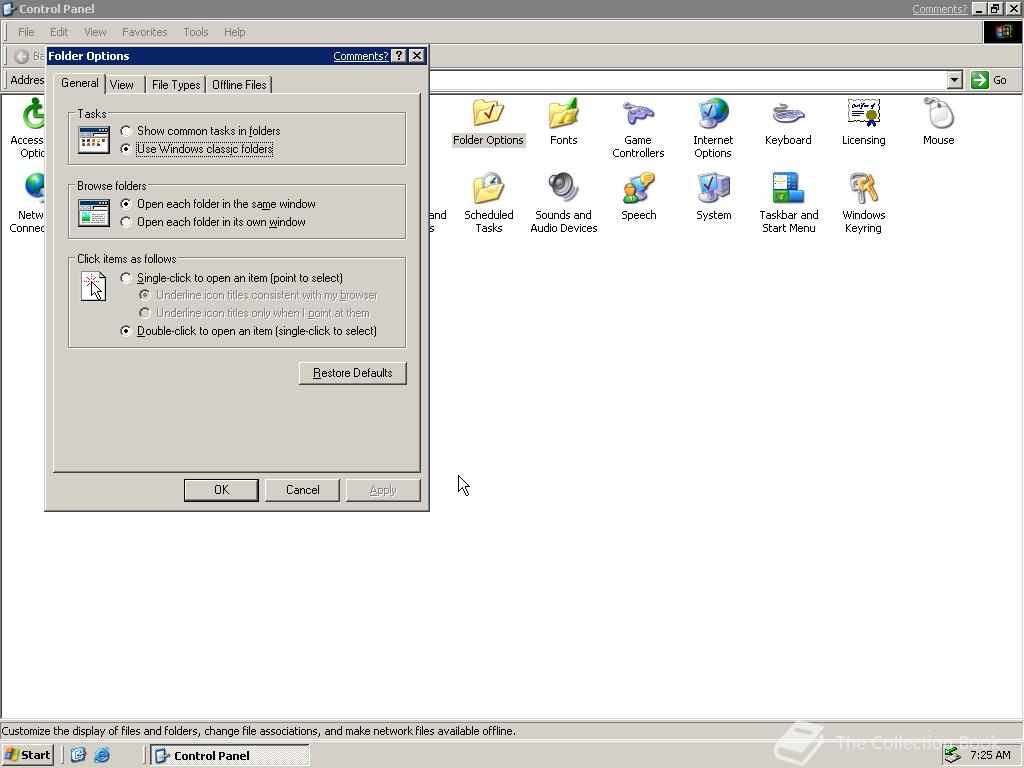Open the Fonts folder icon
Screen dimensions: 1024x768
coord(564,122)
